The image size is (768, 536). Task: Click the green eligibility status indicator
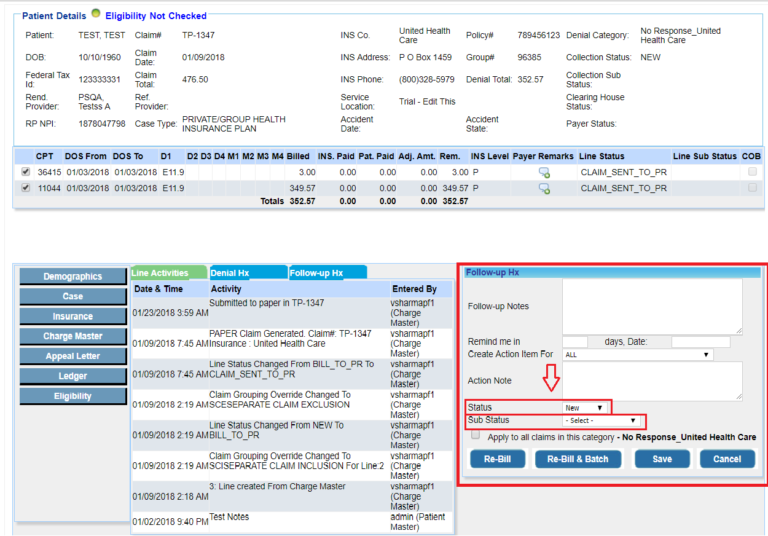point(96,13)
